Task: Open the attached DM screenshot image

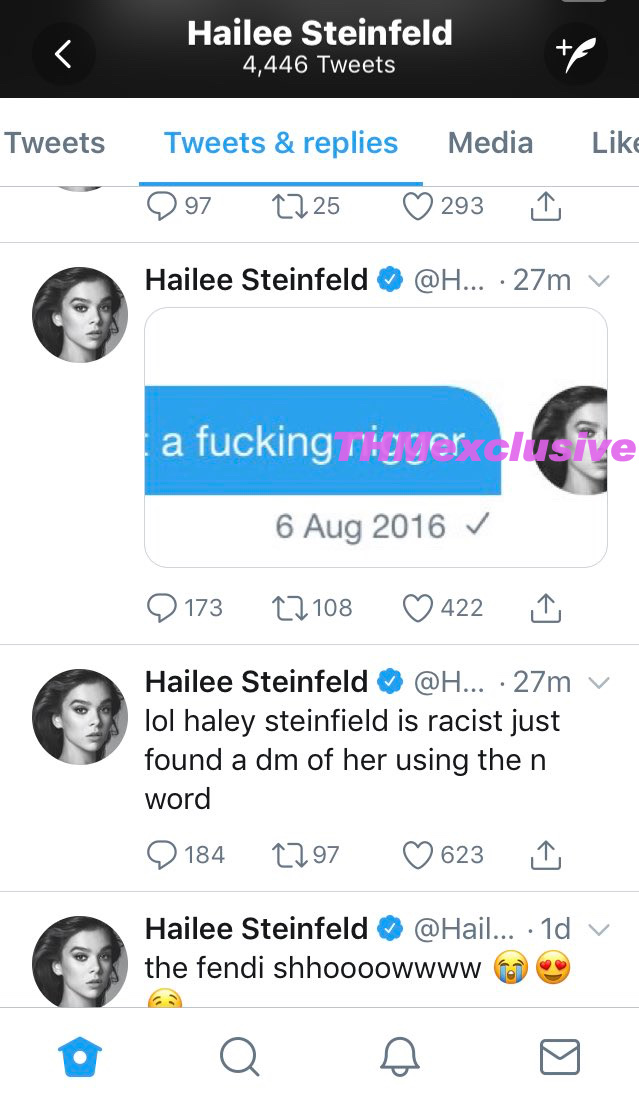Action: (x=376, y=437)
